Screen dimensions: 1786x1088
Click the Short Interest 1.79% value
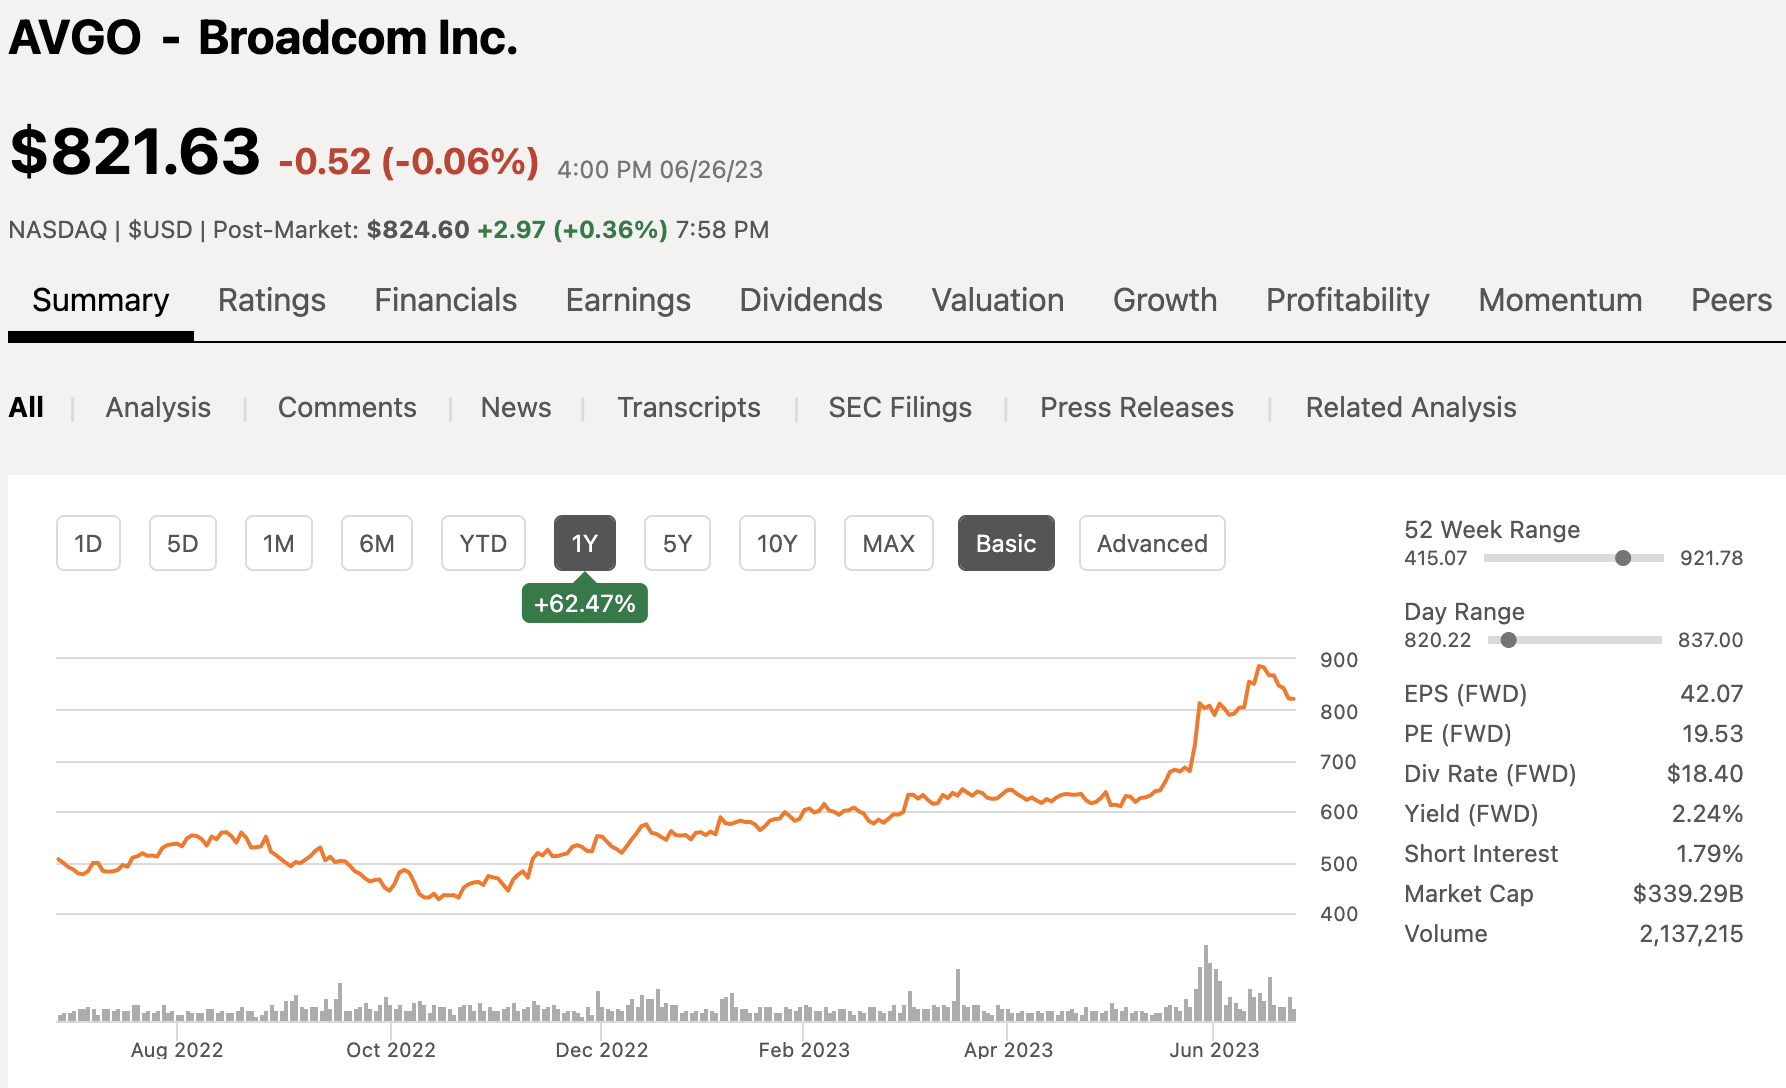(1710, 853)
